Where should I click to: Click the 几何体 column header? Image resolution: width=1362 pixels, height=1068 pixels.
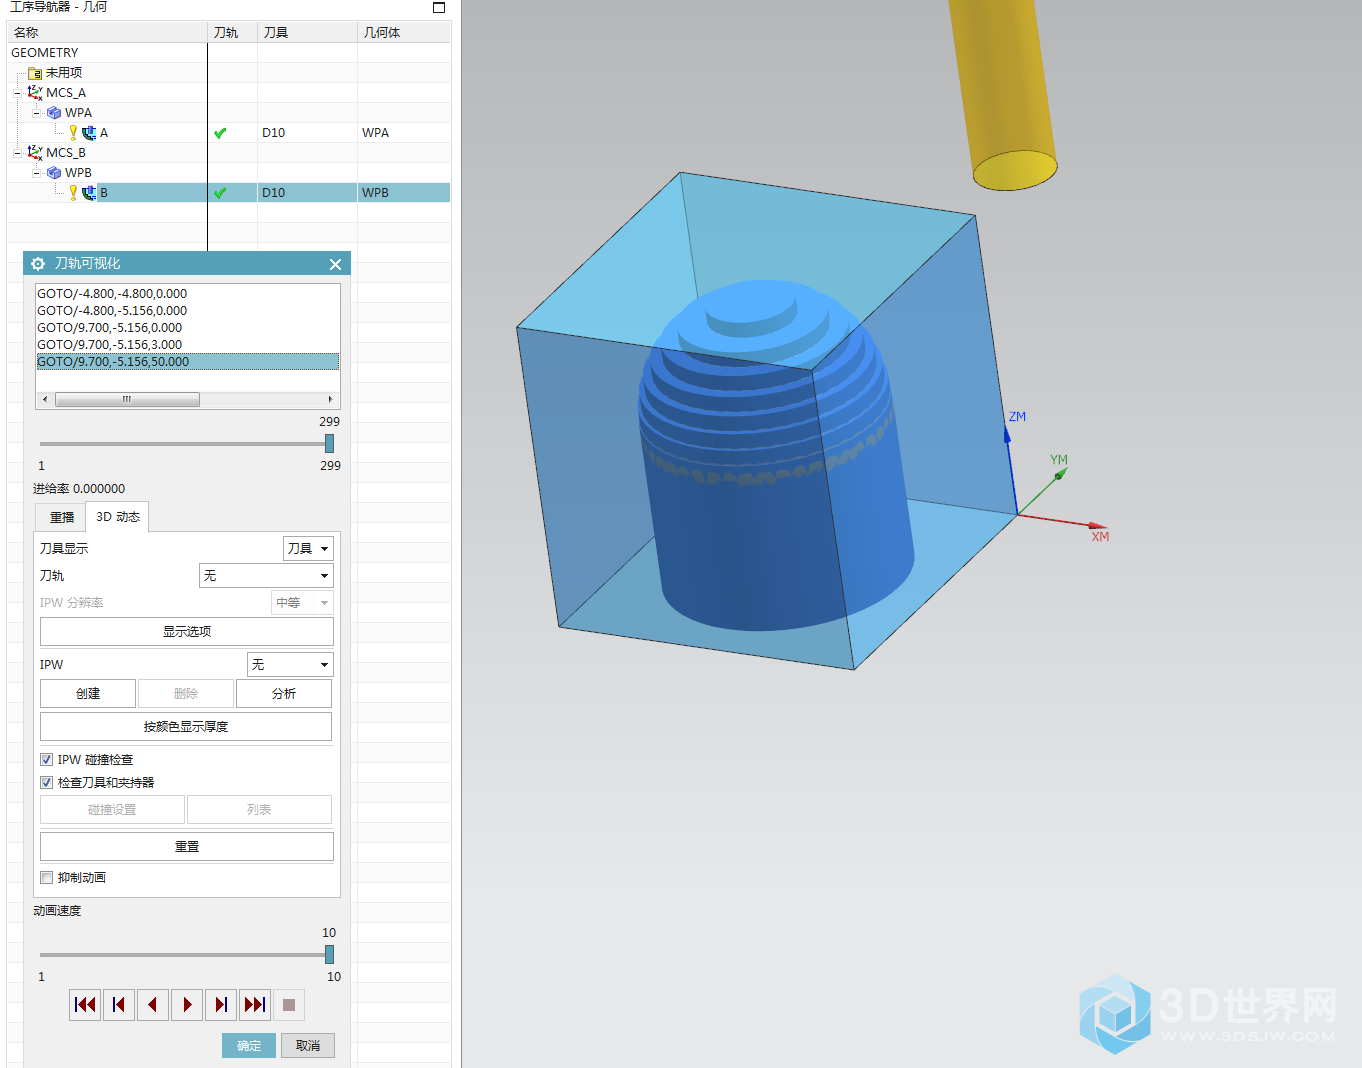pos(404,33)
